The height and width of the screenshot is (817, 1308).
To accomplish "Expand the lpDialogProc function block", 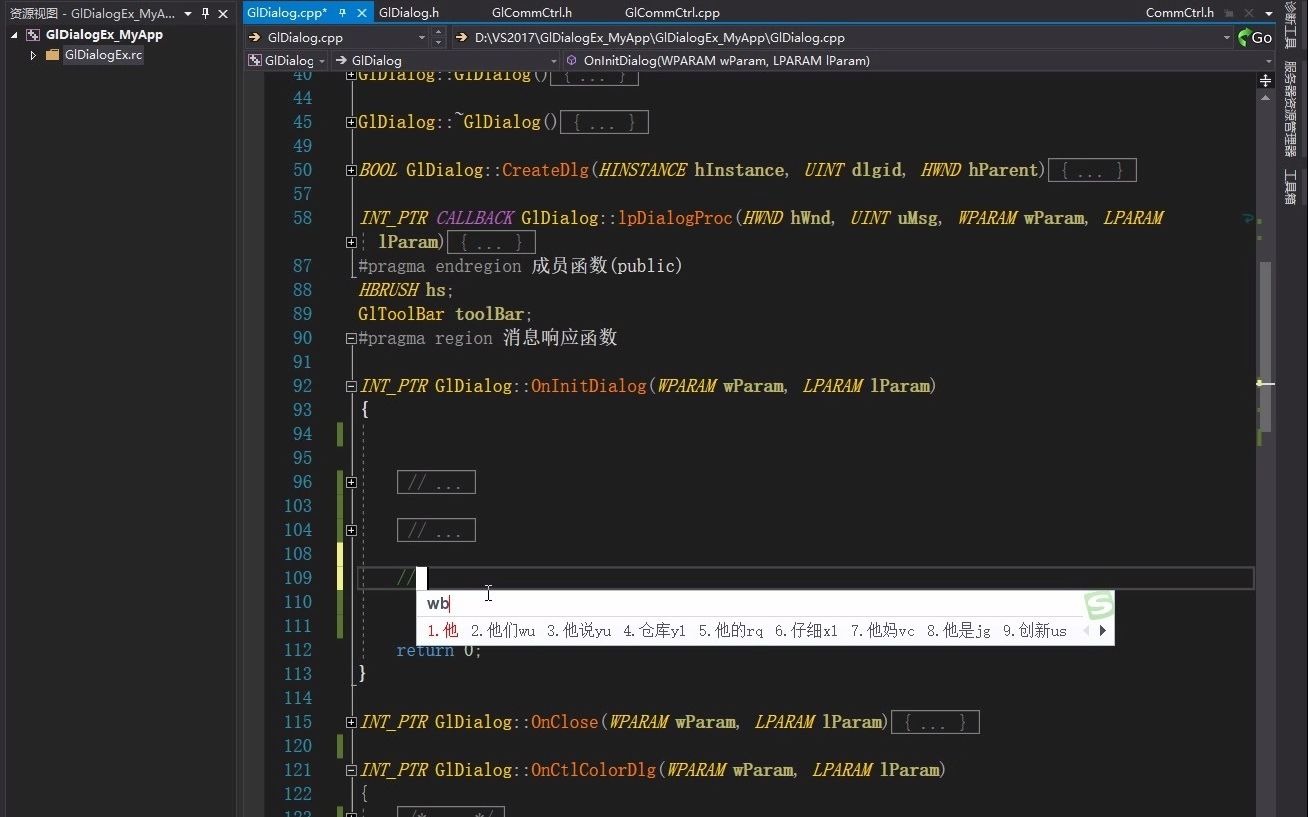I will pyautogui.click(x=351, y=242).
